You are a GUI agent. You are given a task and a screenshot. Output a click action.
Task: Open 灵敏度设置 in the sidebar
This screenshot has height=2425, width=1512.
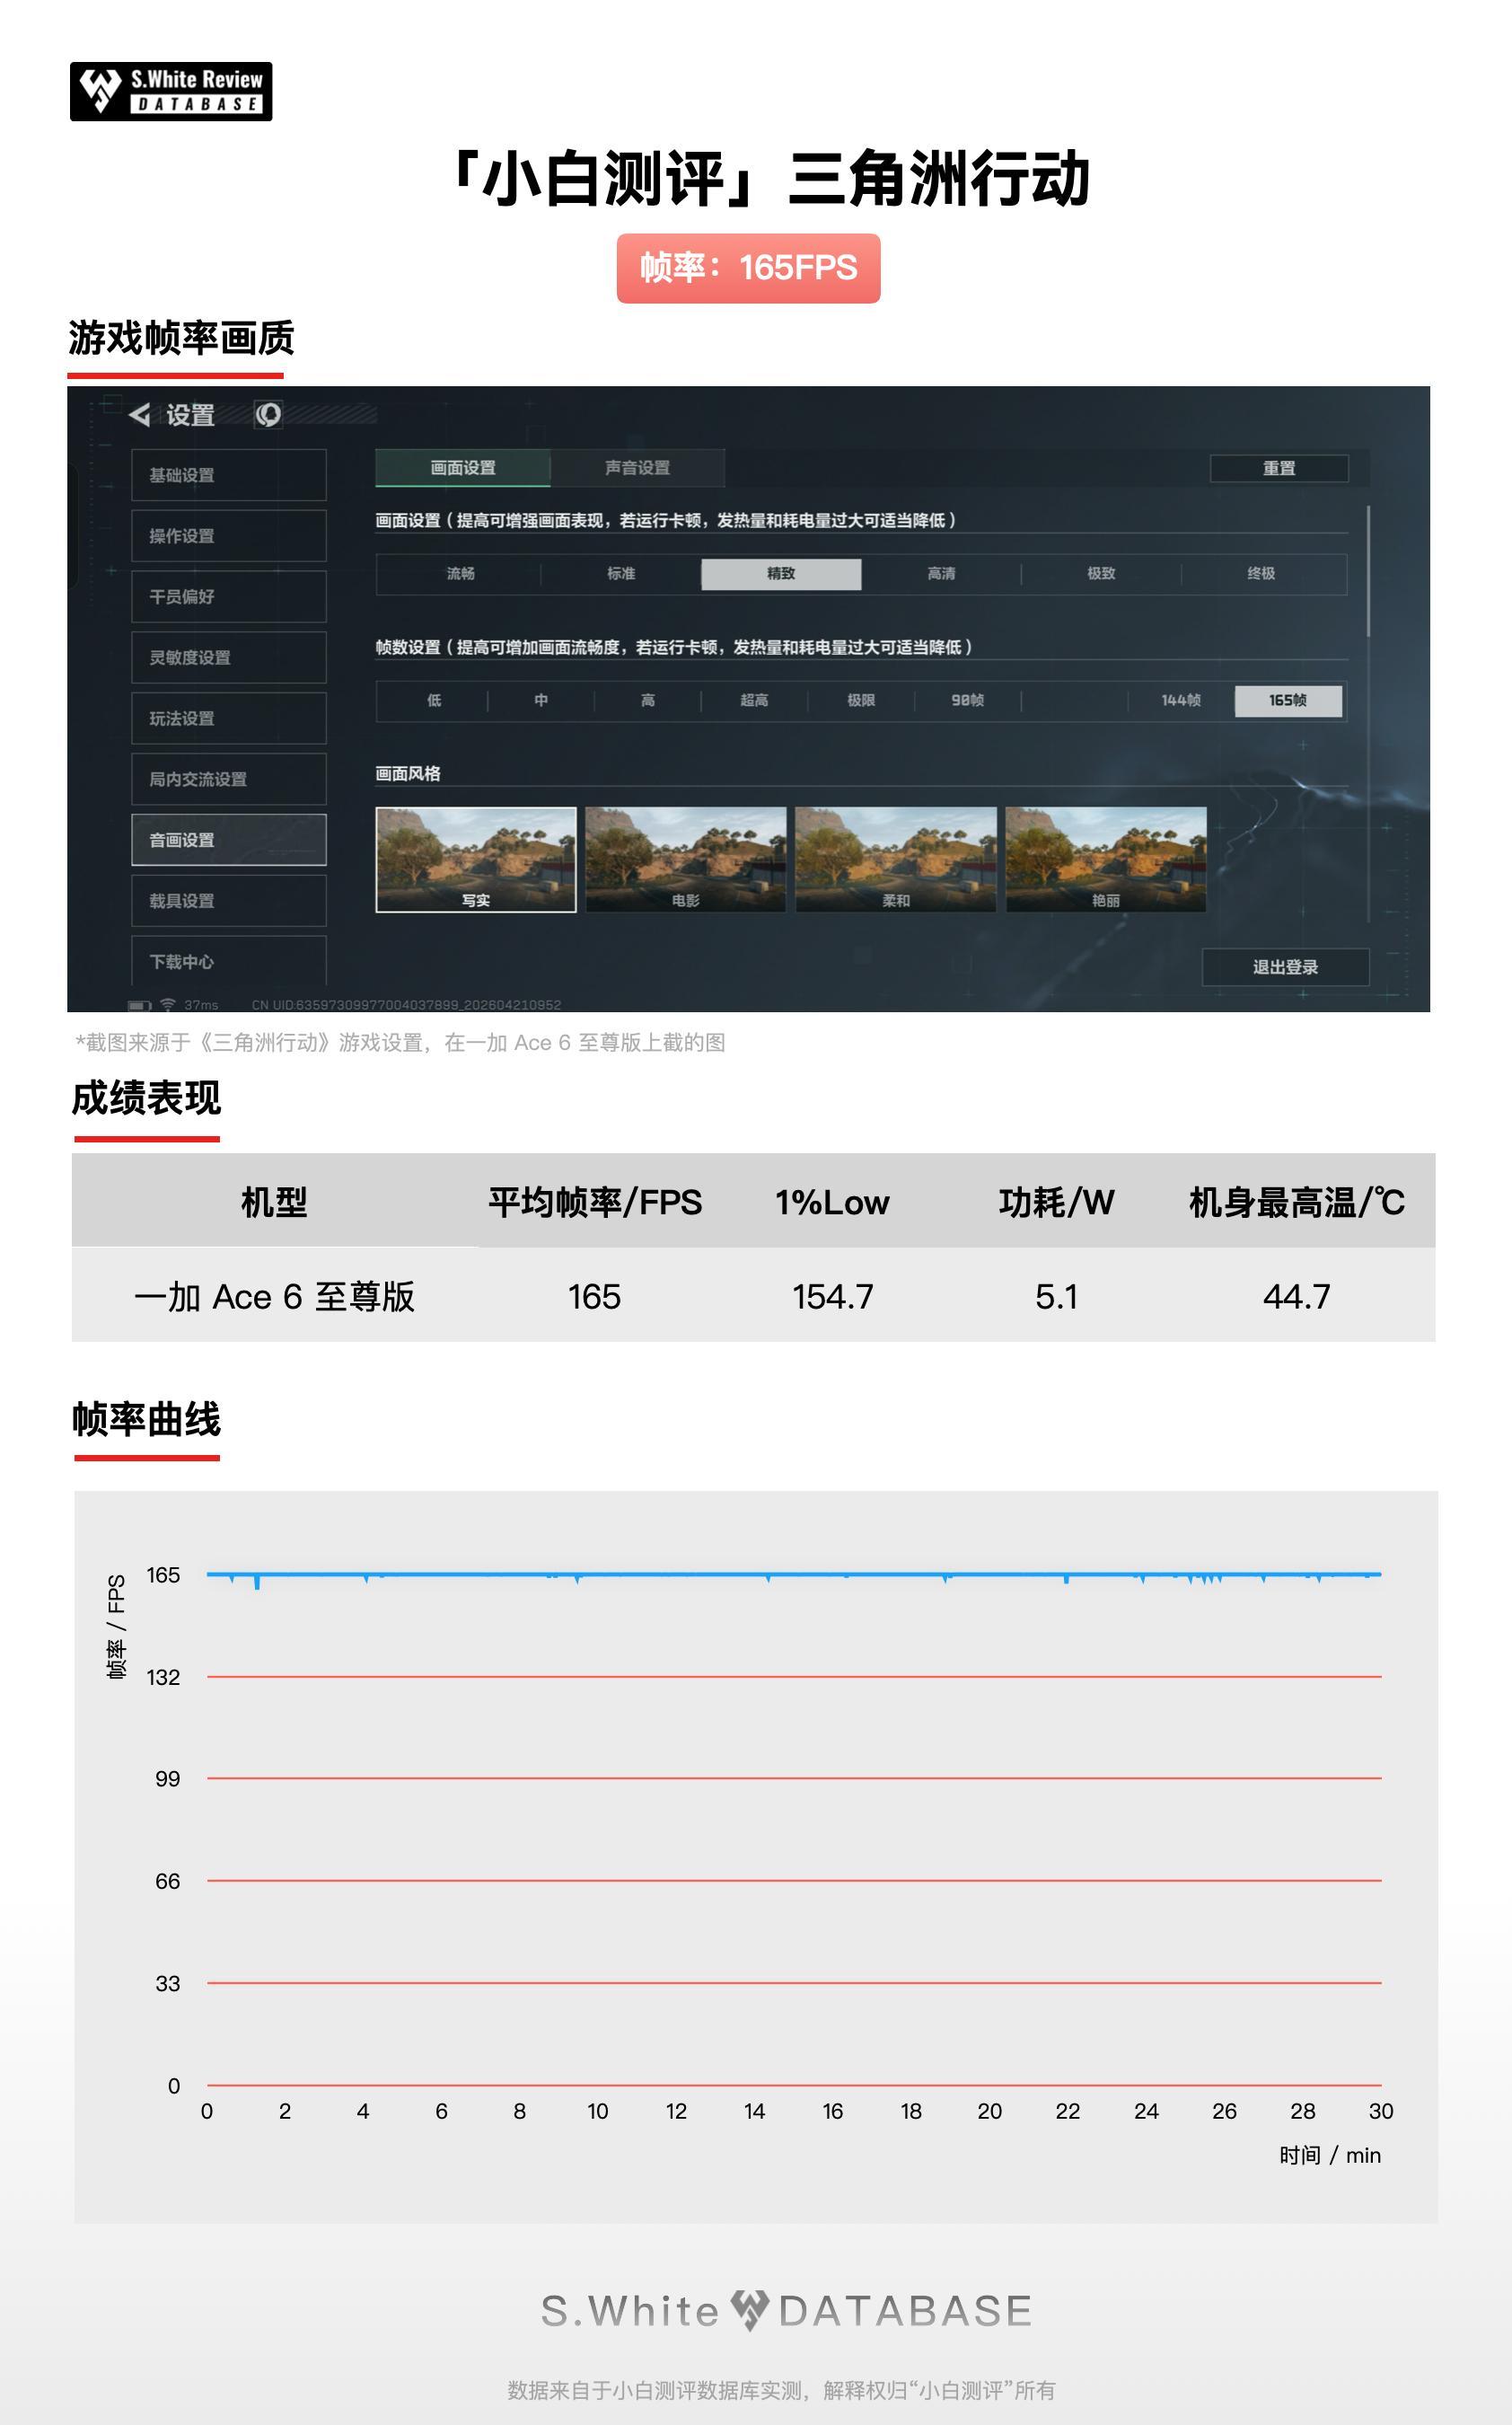pyautogui.click(x=229, y=657)
